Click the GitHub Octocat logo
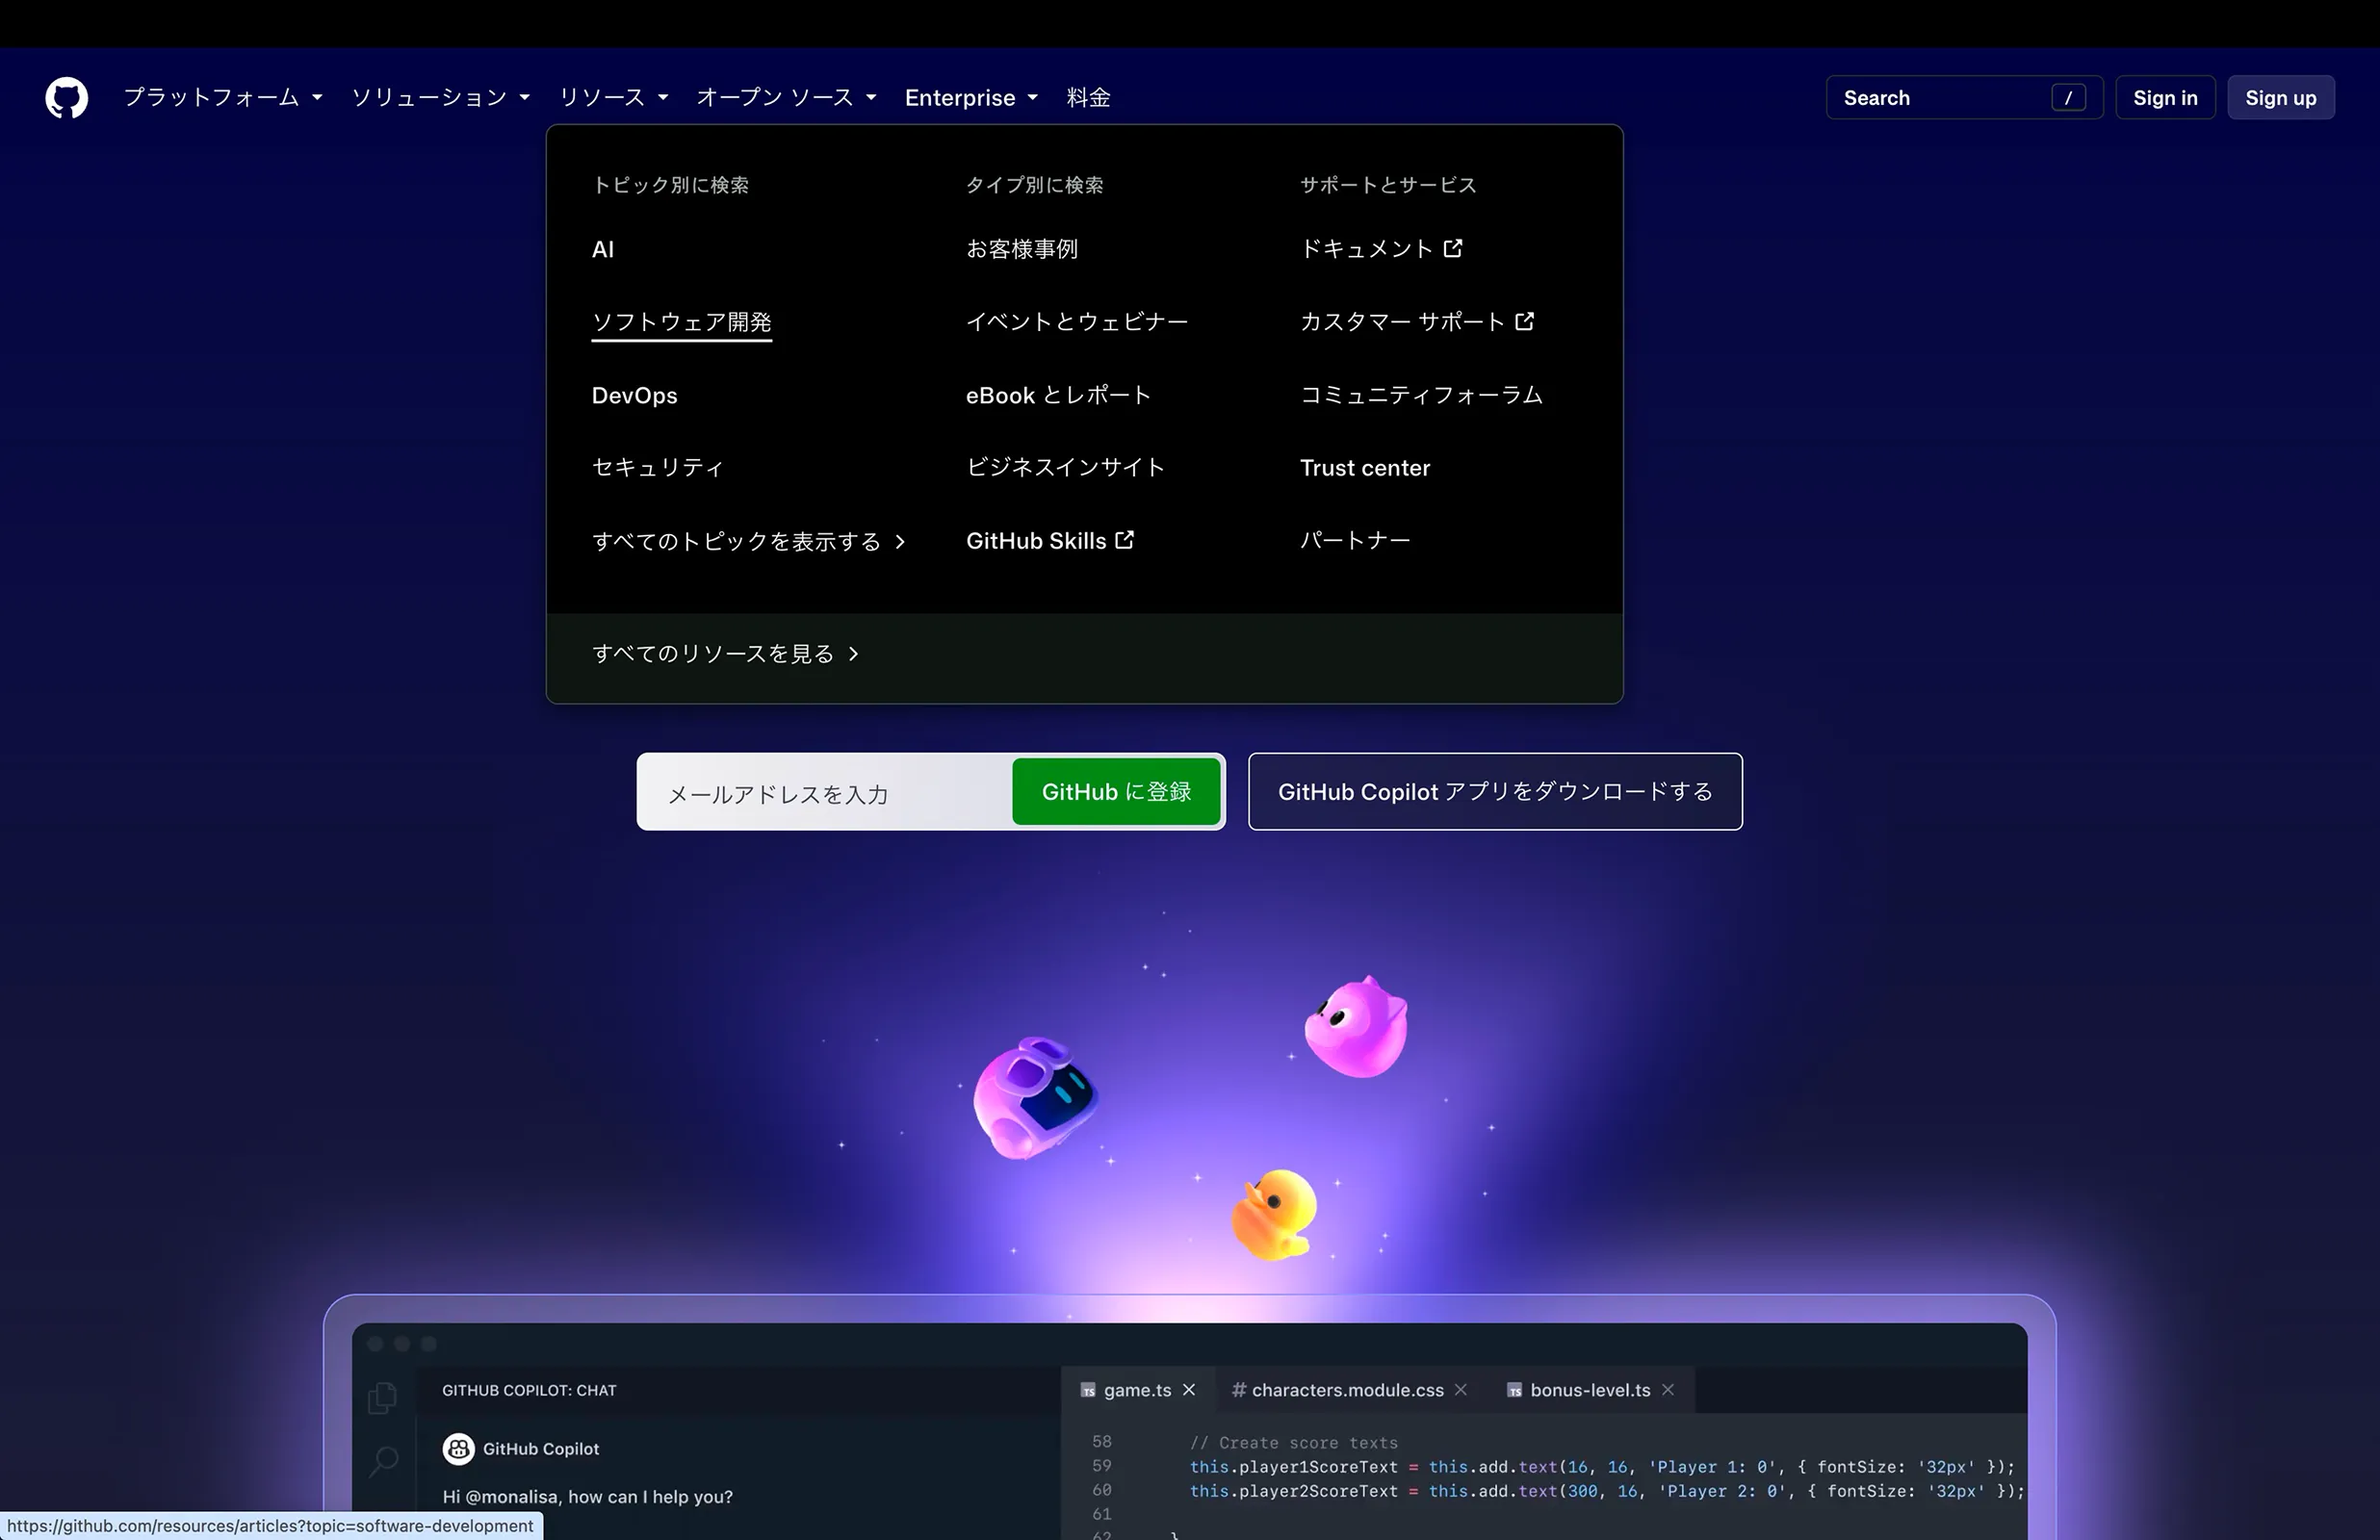 (x=66, y=98)
